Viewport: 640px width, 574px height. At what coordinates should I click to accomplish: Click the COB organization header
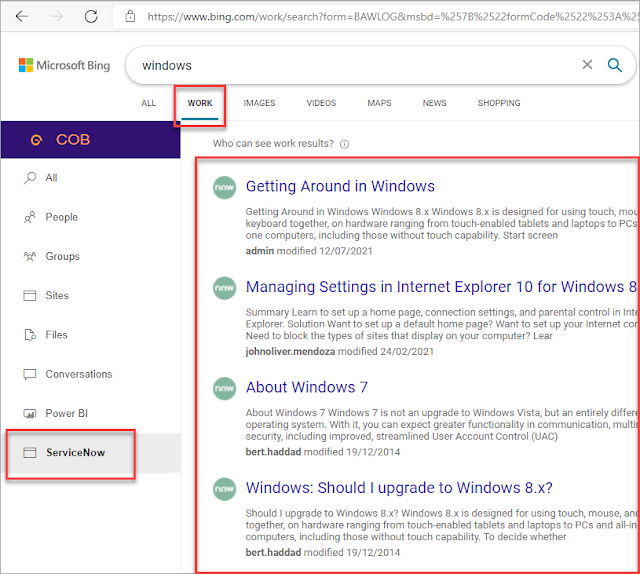[x=91, y=140]
